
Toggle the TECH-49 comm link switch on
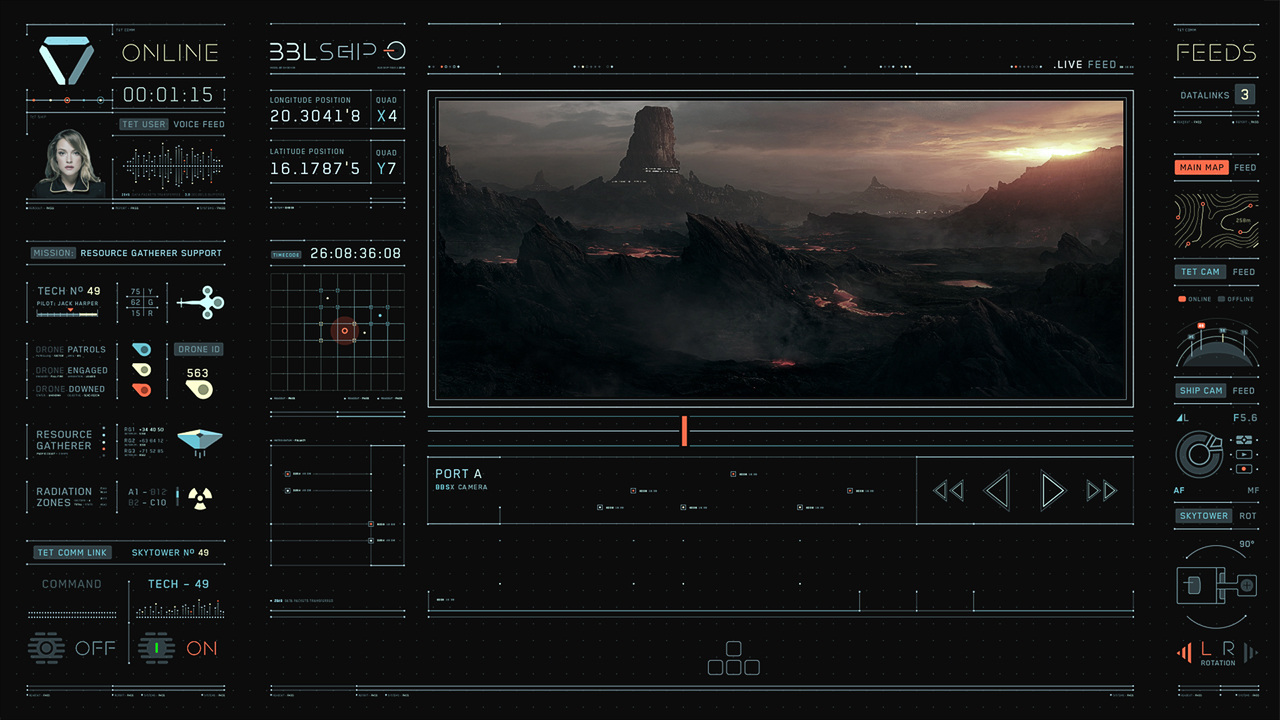[156, 648]
